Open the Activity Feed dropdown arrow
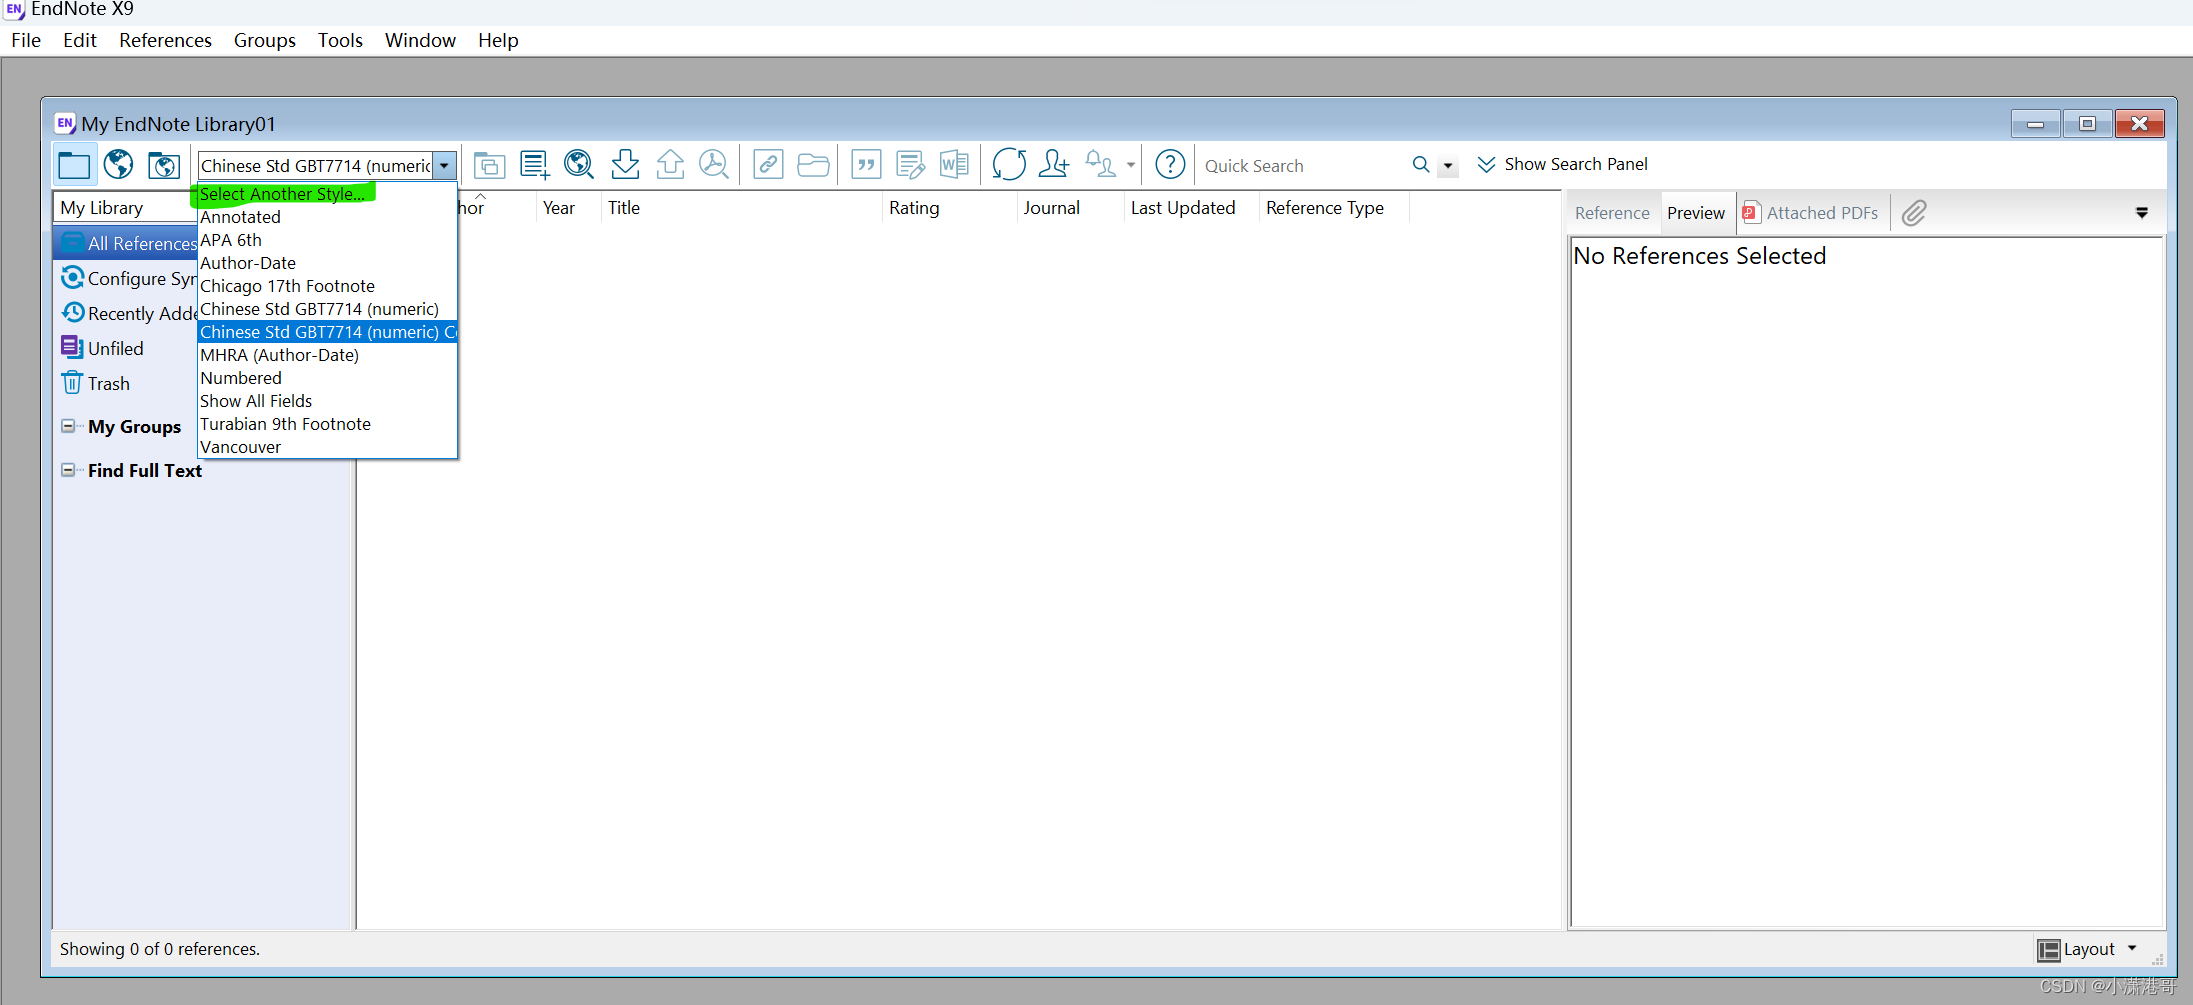 [1131, 165]
